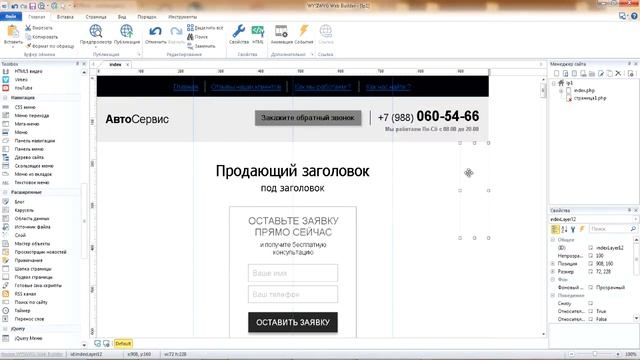Collapse the jQuery group in Toolbox
The height and width of the screenshot is (360, 640).
(5, 329)
